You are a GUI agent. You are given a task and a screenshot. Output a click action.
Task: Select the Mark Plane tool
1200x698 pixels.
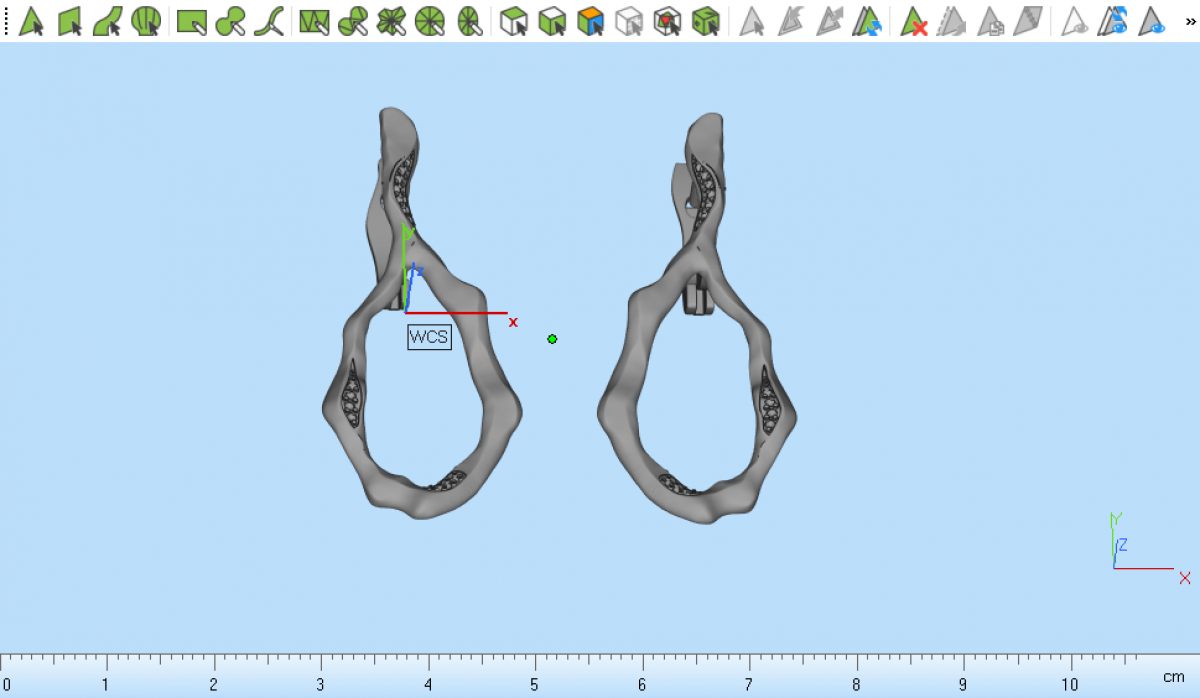tap(69, 21)
